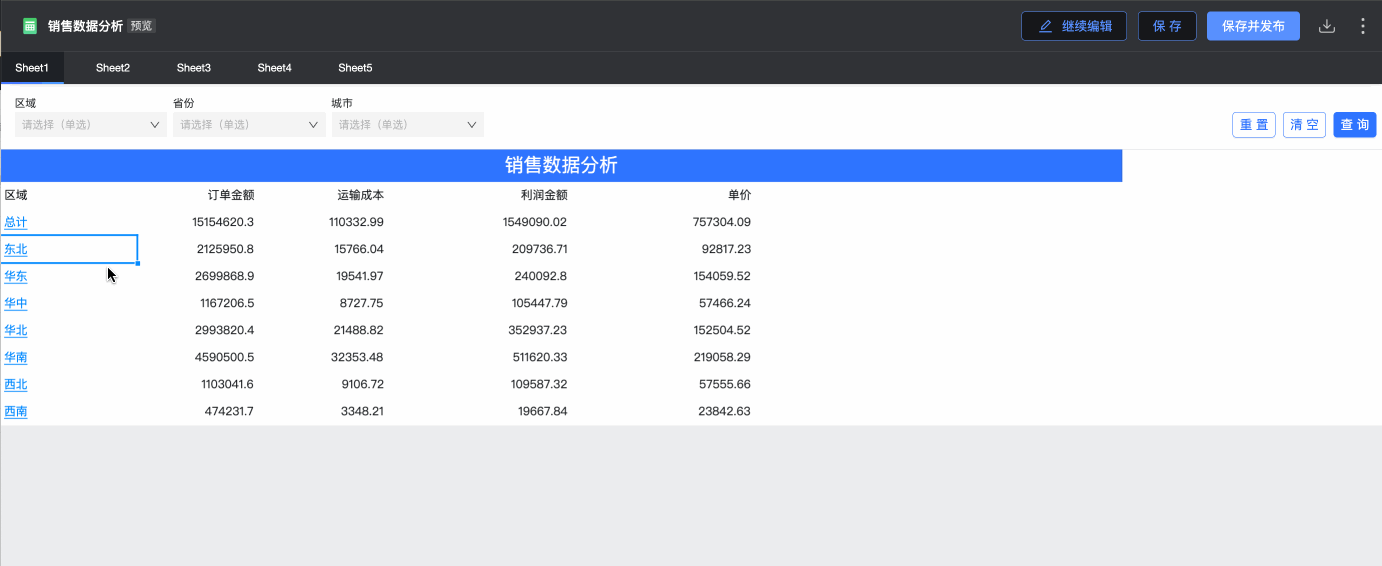
Task: Open the 西北 region link
Action: tap(16, 384)
